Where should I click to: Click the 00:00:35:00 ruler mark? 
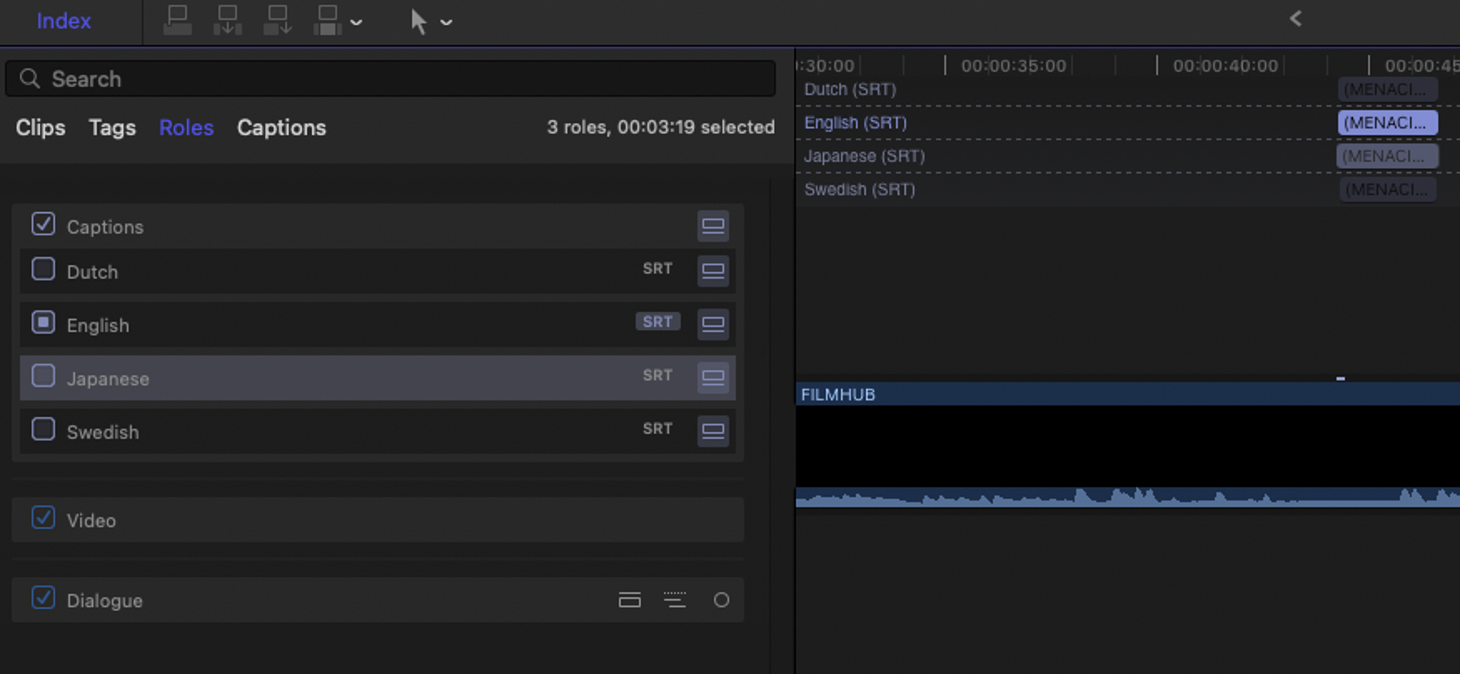1013,66
